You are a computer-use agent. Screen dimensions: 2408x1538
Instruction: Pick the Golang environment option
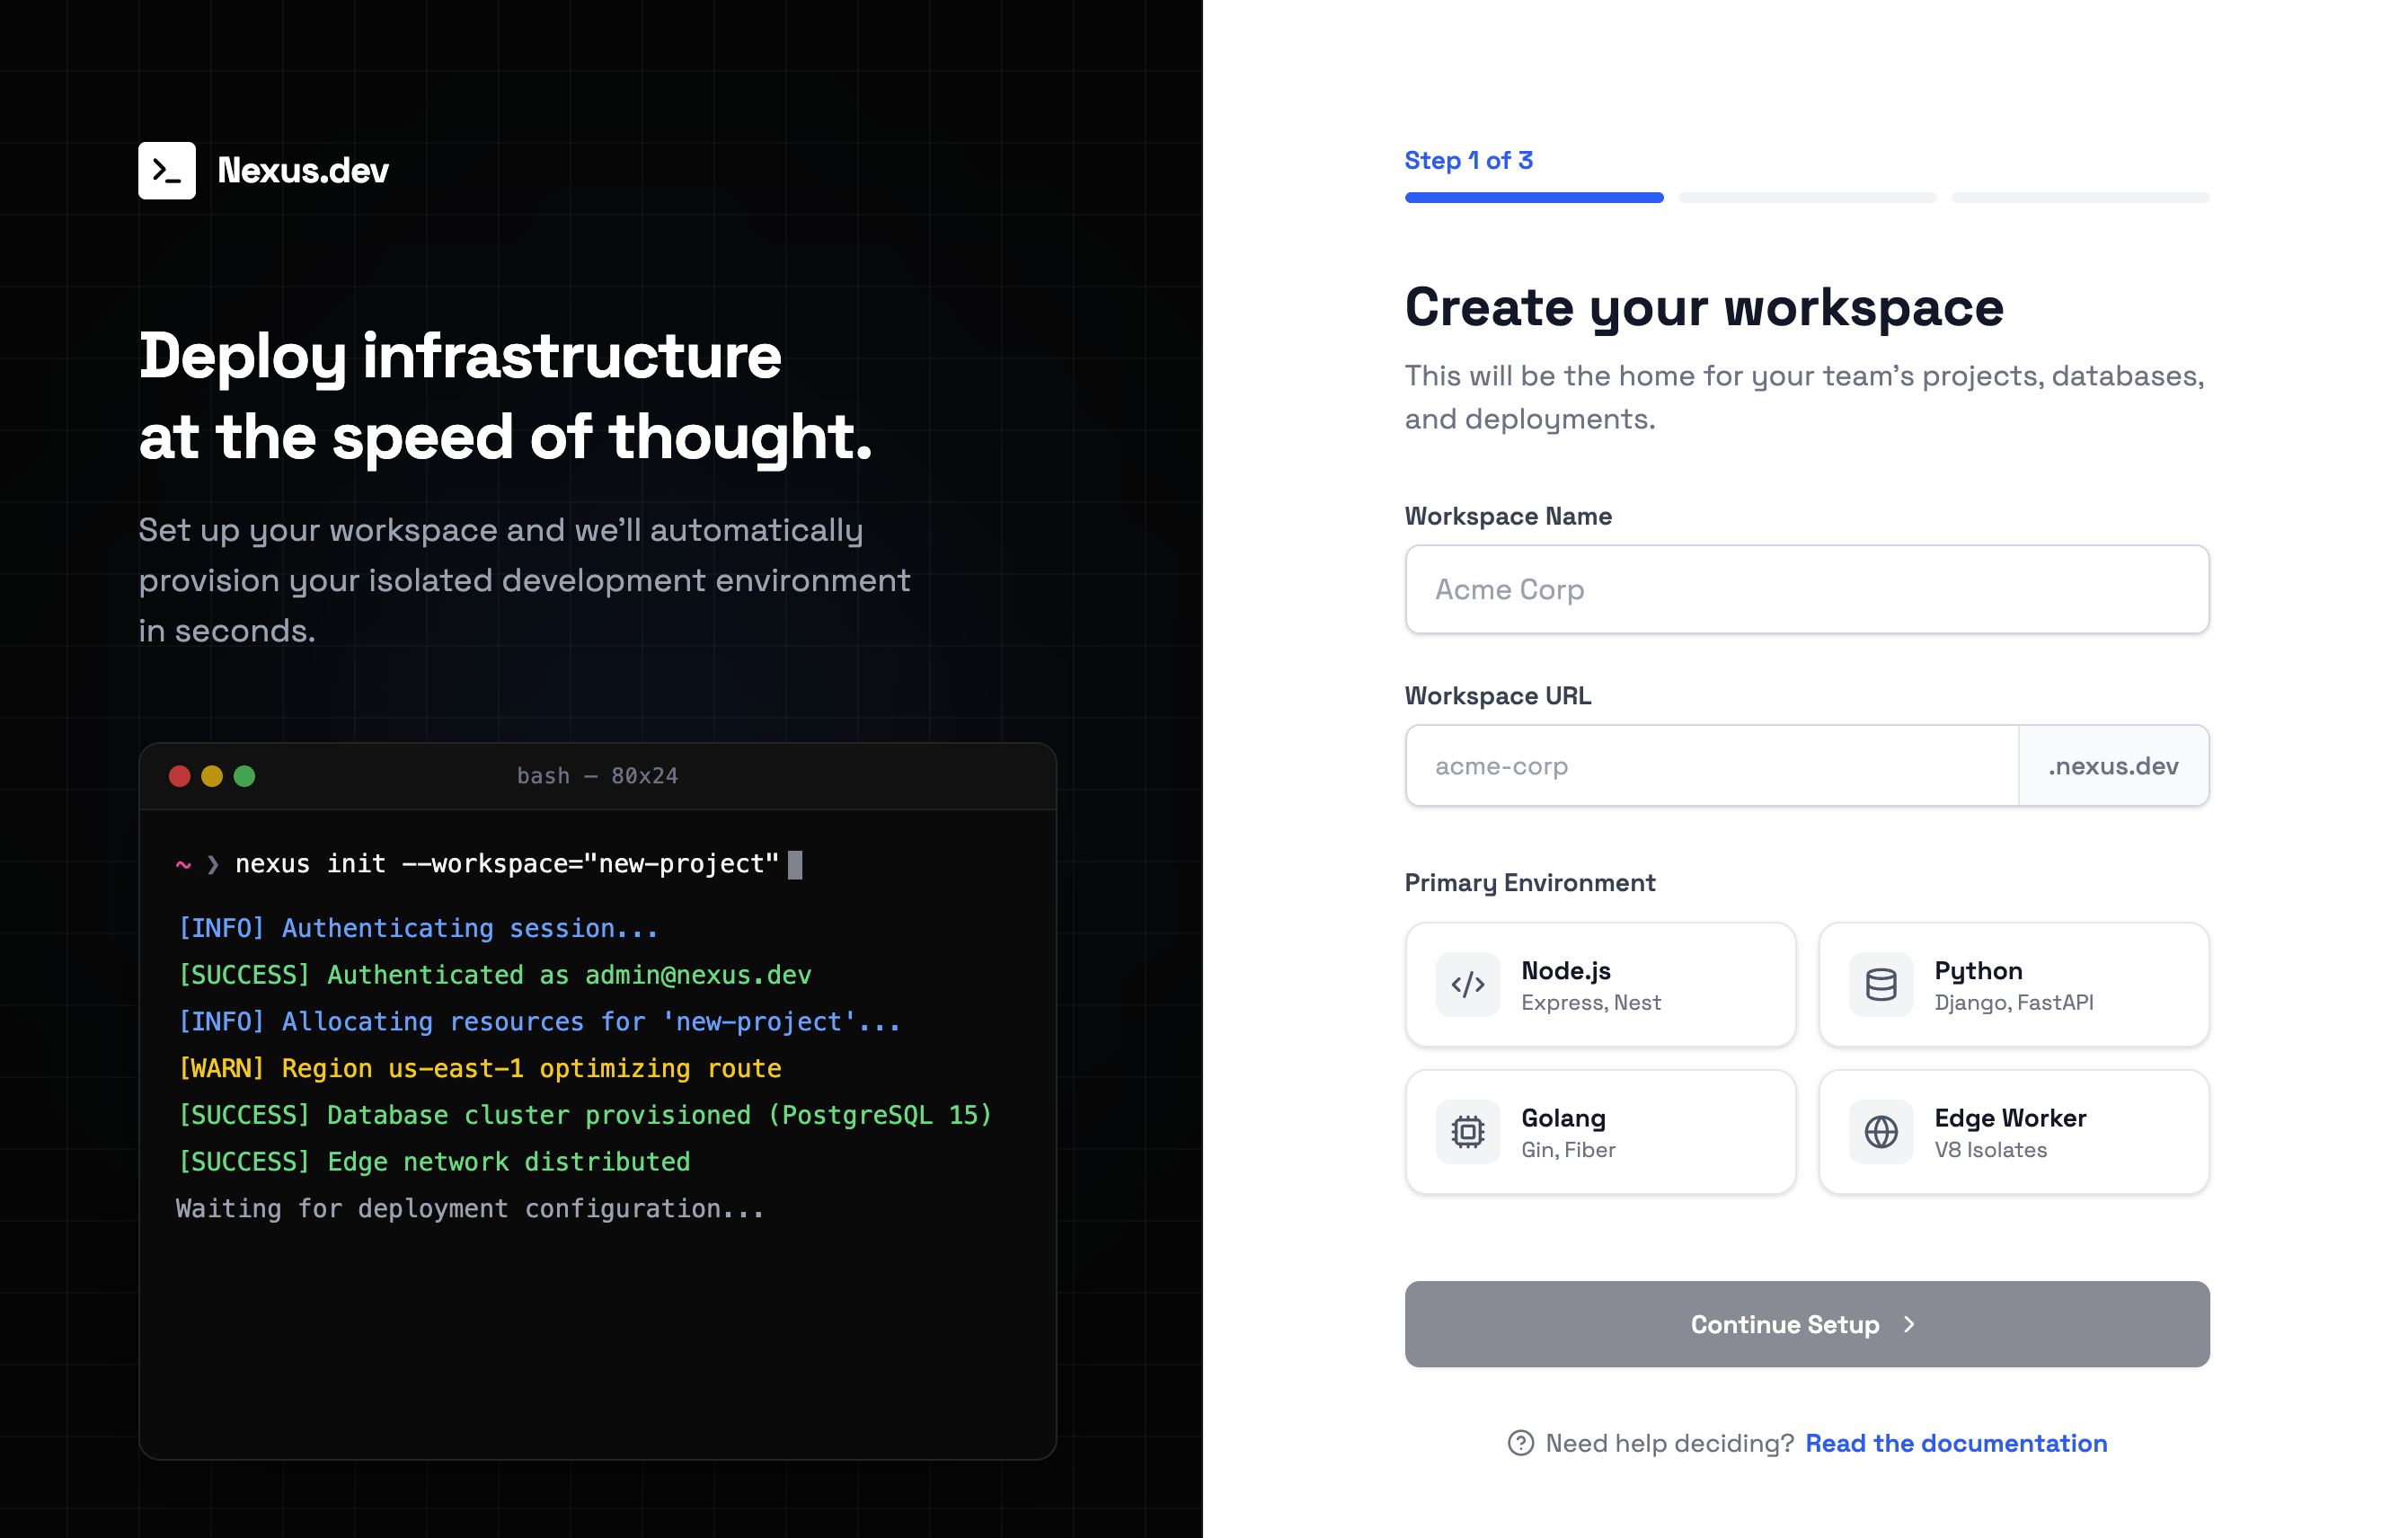pyautogui.click(x=1600, y=1132)
